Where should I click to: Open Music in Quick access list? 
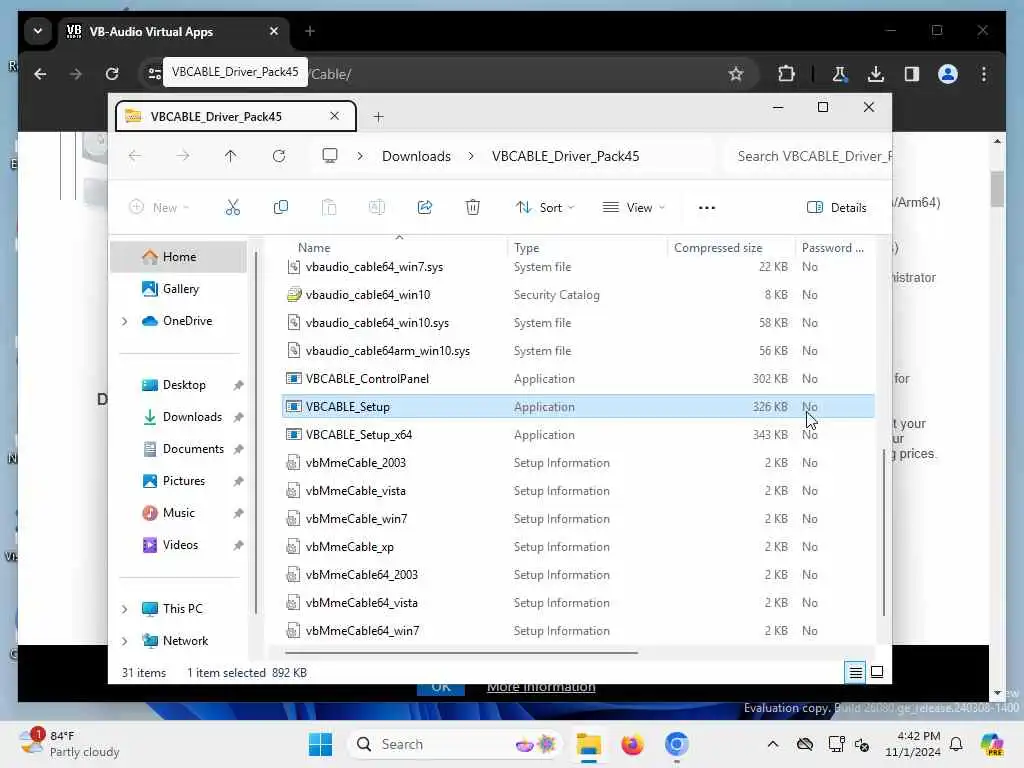178,513
